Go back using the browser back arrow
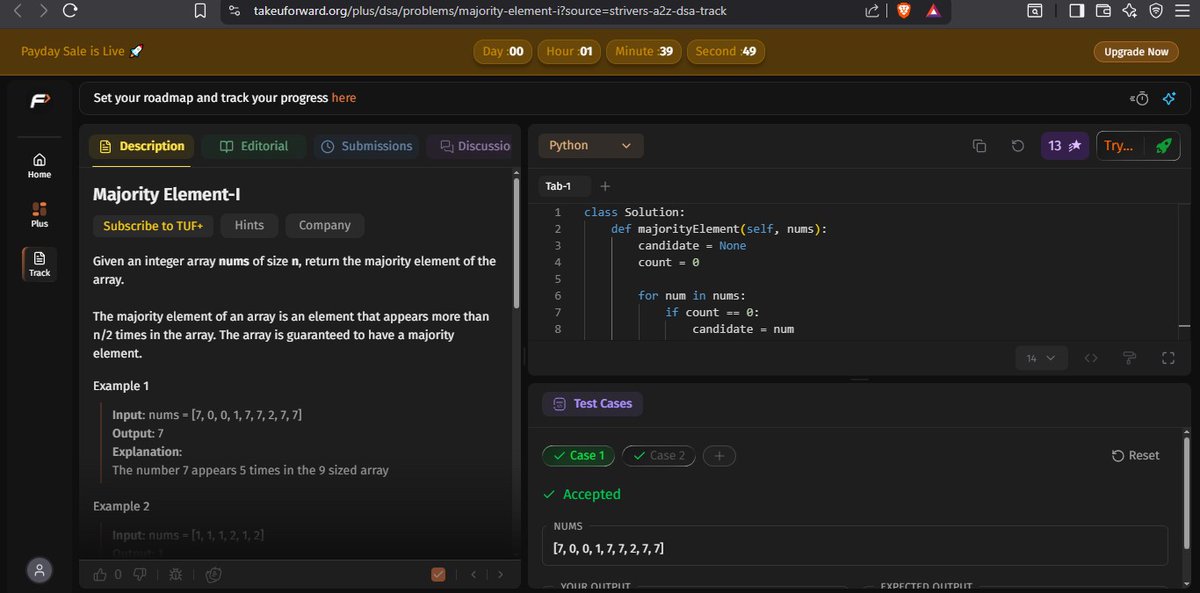Image resolution: width=1200 pixels, height=593 pixels. (17, 11)
